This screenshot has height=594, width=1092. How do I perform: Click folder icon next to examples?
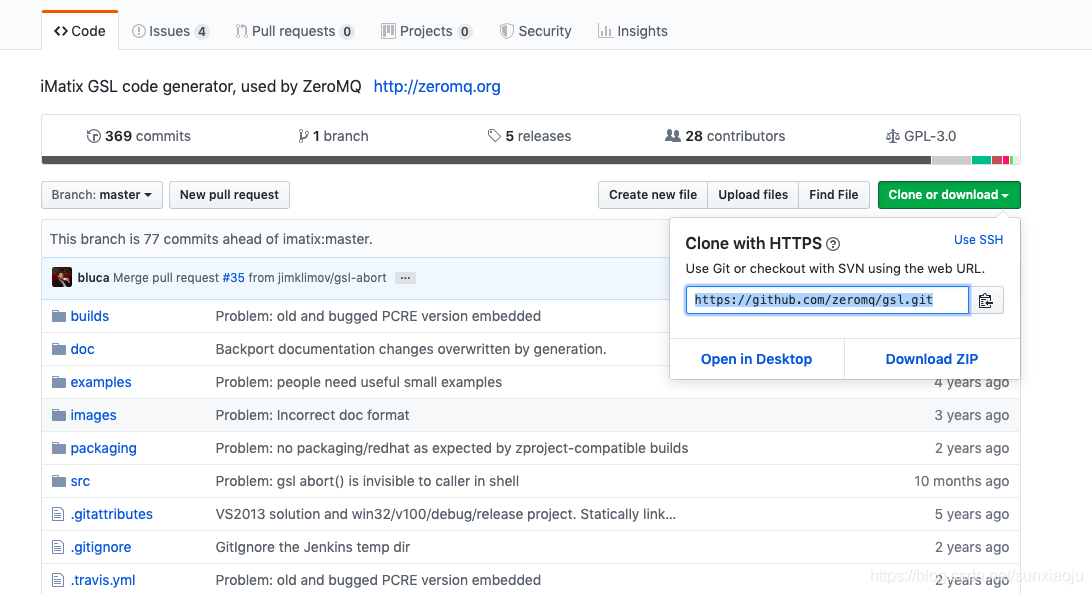pyautogui.click(x=58, y=382)
